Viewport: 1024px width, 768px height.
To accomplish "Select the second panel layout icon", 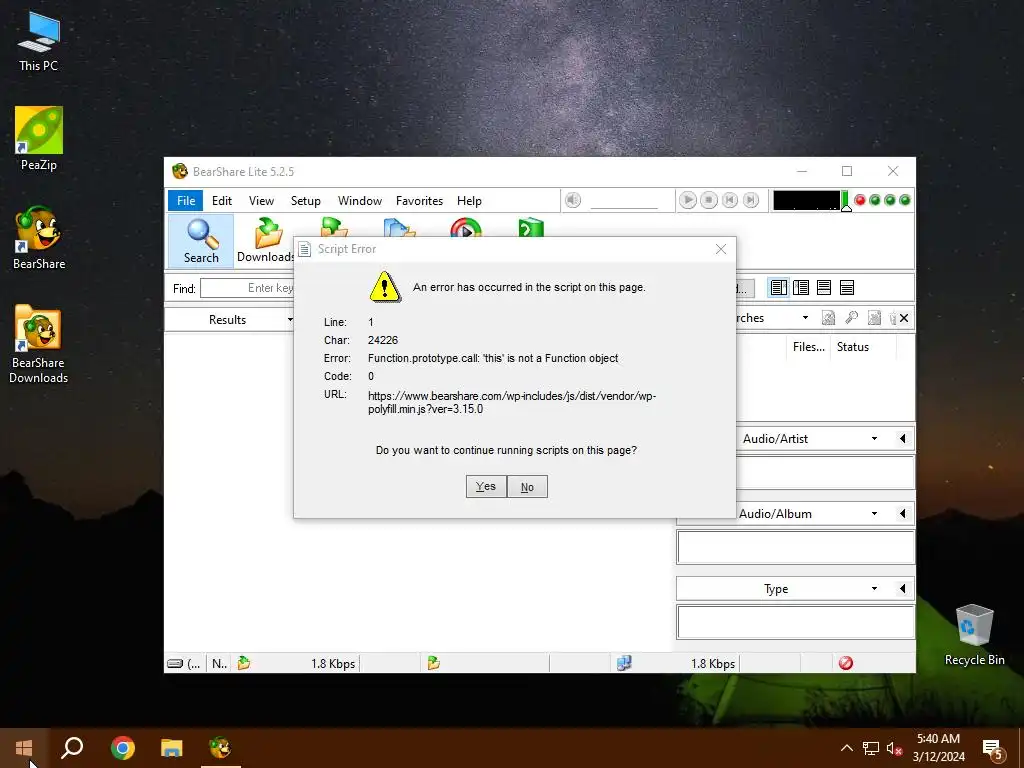I will (801, 287).
